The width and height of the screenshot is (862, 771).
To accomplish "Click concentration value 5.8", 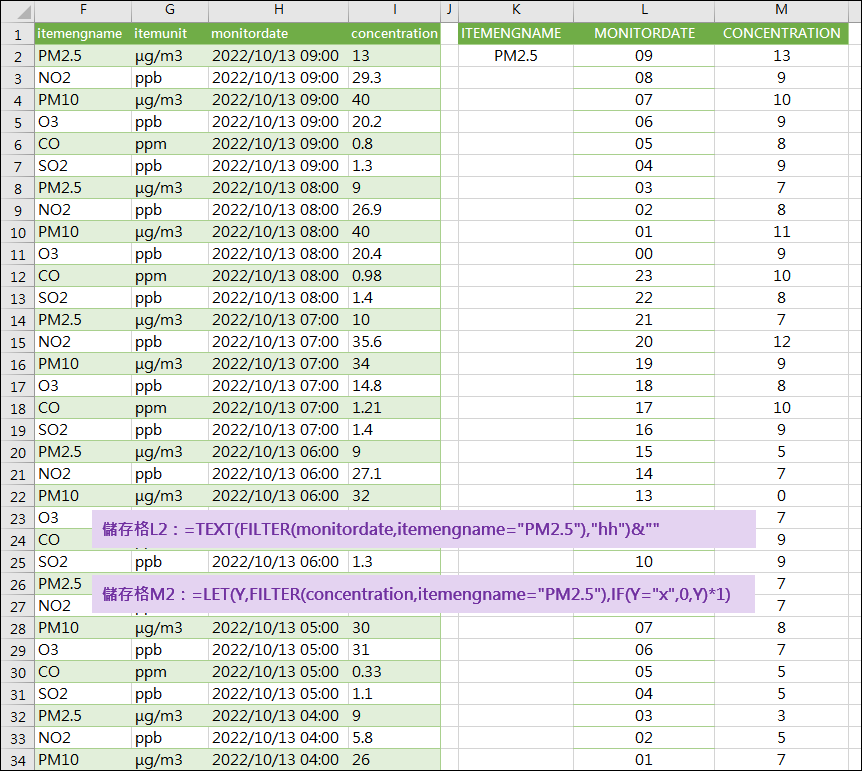I will pyautogui.click(x=395, y=737).
